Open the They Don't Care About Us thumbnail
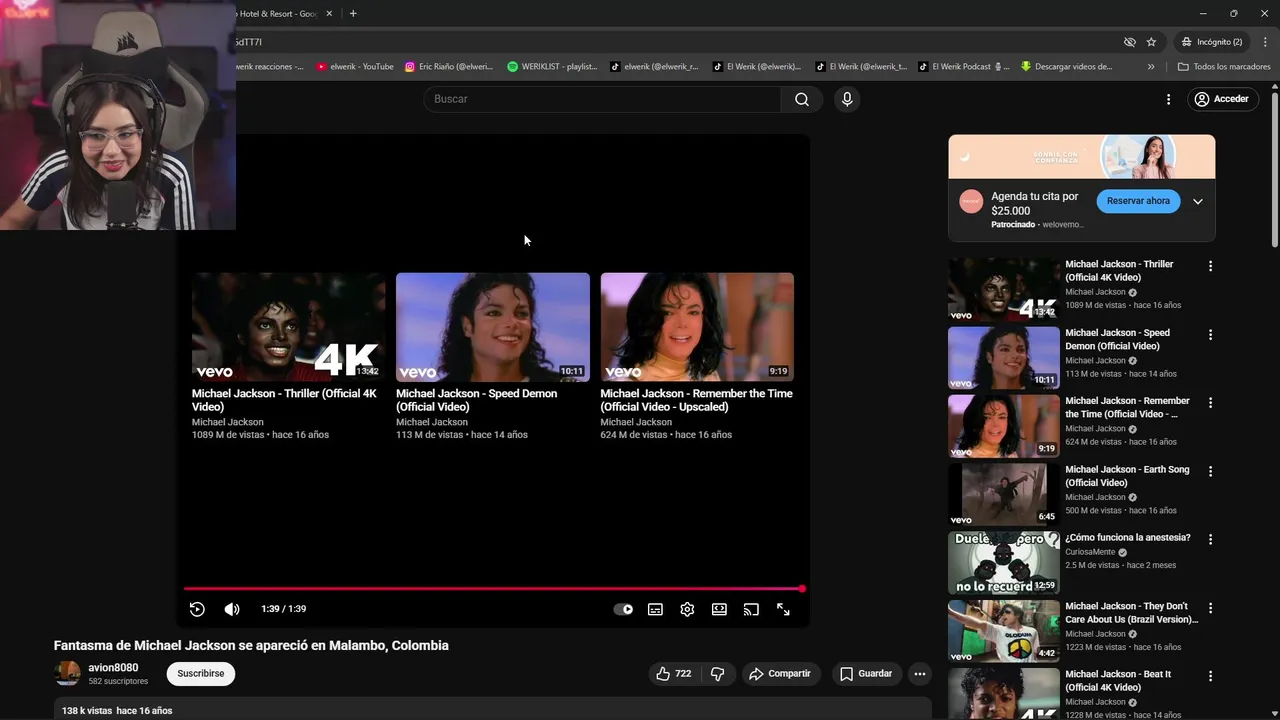1280x720 pixels. point(1004,631)
